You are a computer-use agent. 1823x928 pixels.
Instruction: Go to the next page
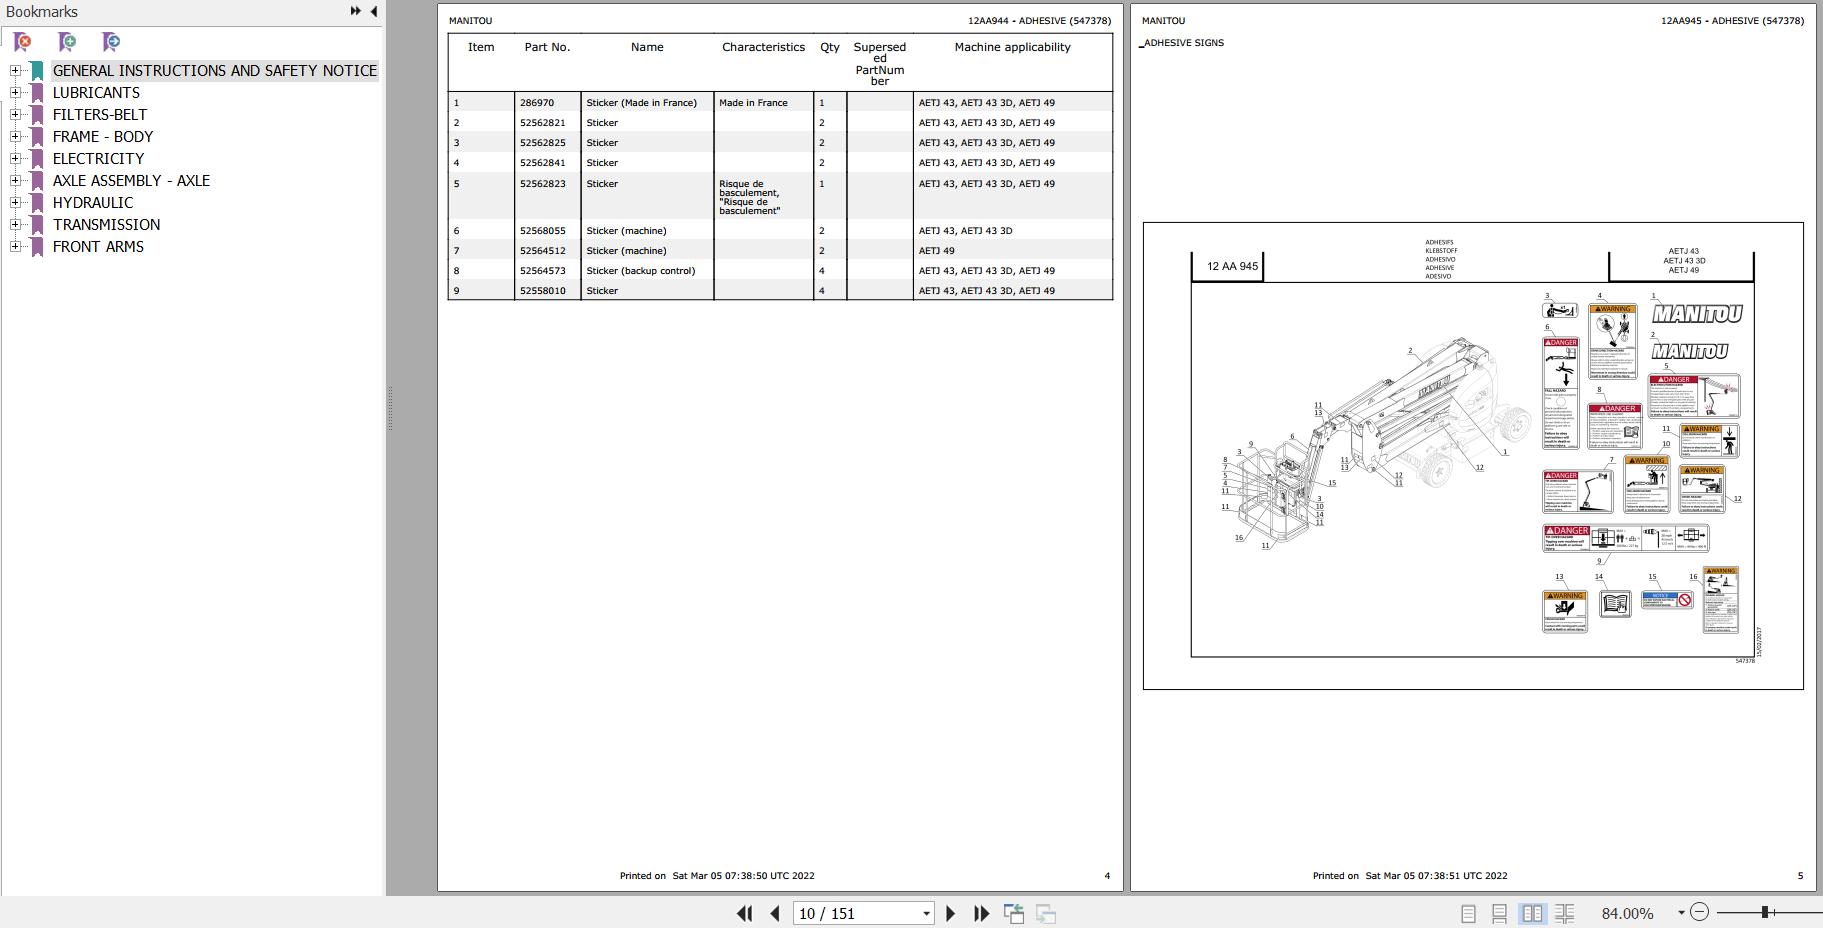pyautogui.click(x=951, y=913)
